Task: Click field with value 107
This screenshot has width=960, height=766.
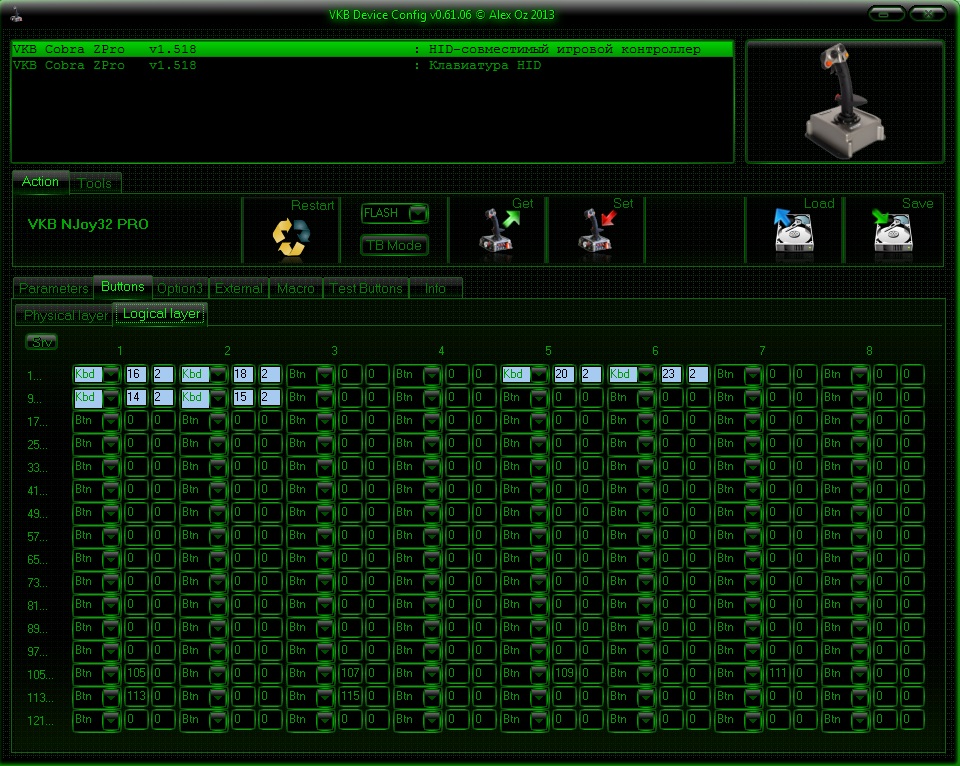Action: (350, 674)
